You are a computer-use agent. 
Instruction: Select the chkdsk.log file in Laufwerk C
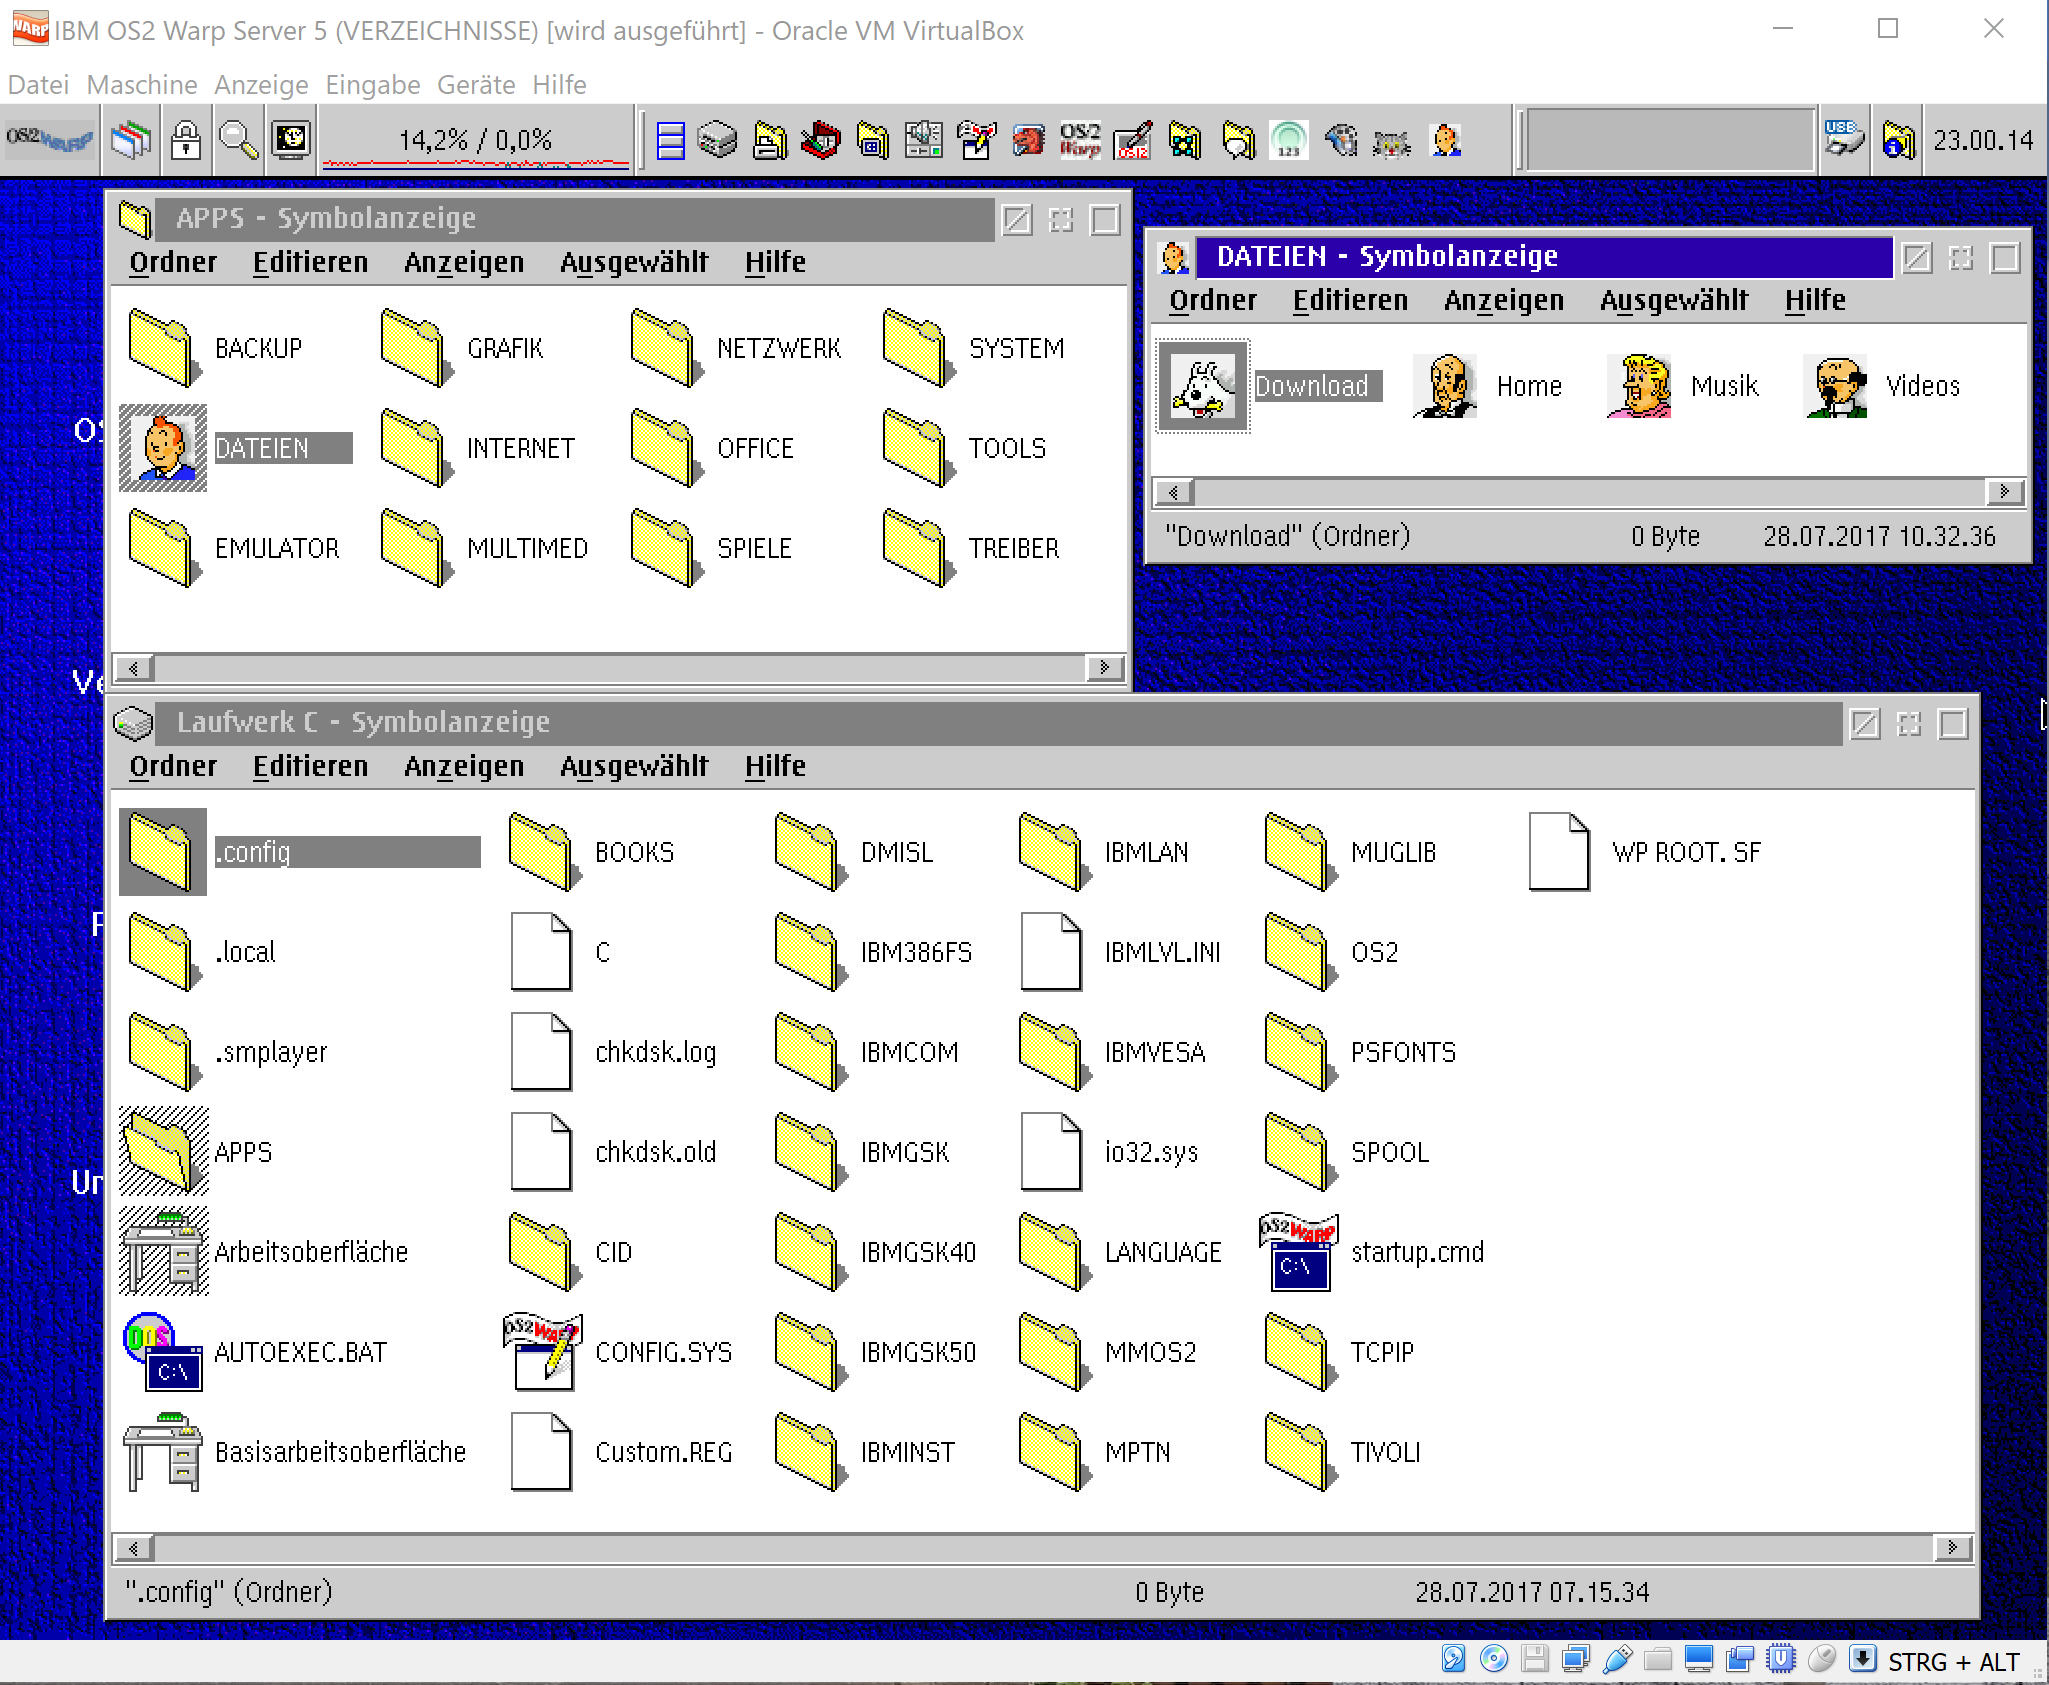(x=542, y=1051)
